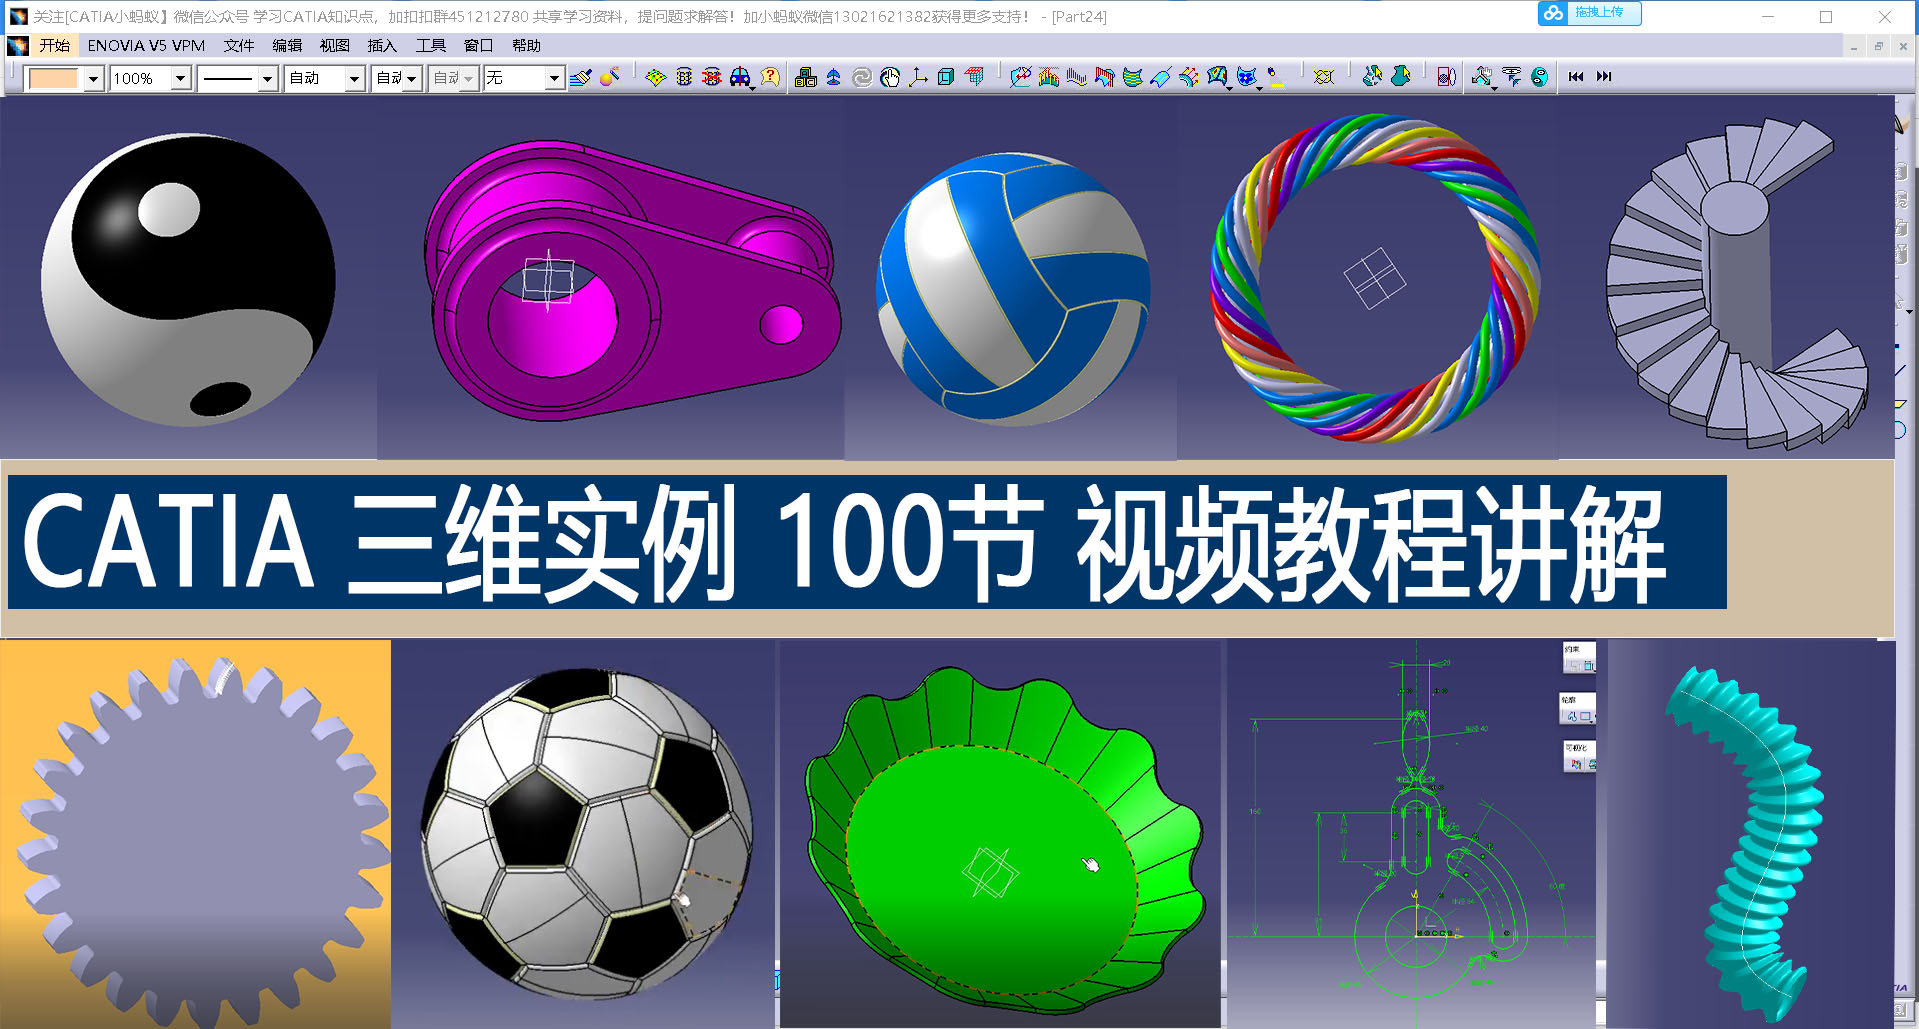The height and width of the screenshot is (1029, 1919).
Task: Click the CATIA 三维实例 100节 视频教程讲解 banner
Action: point(867,543)
